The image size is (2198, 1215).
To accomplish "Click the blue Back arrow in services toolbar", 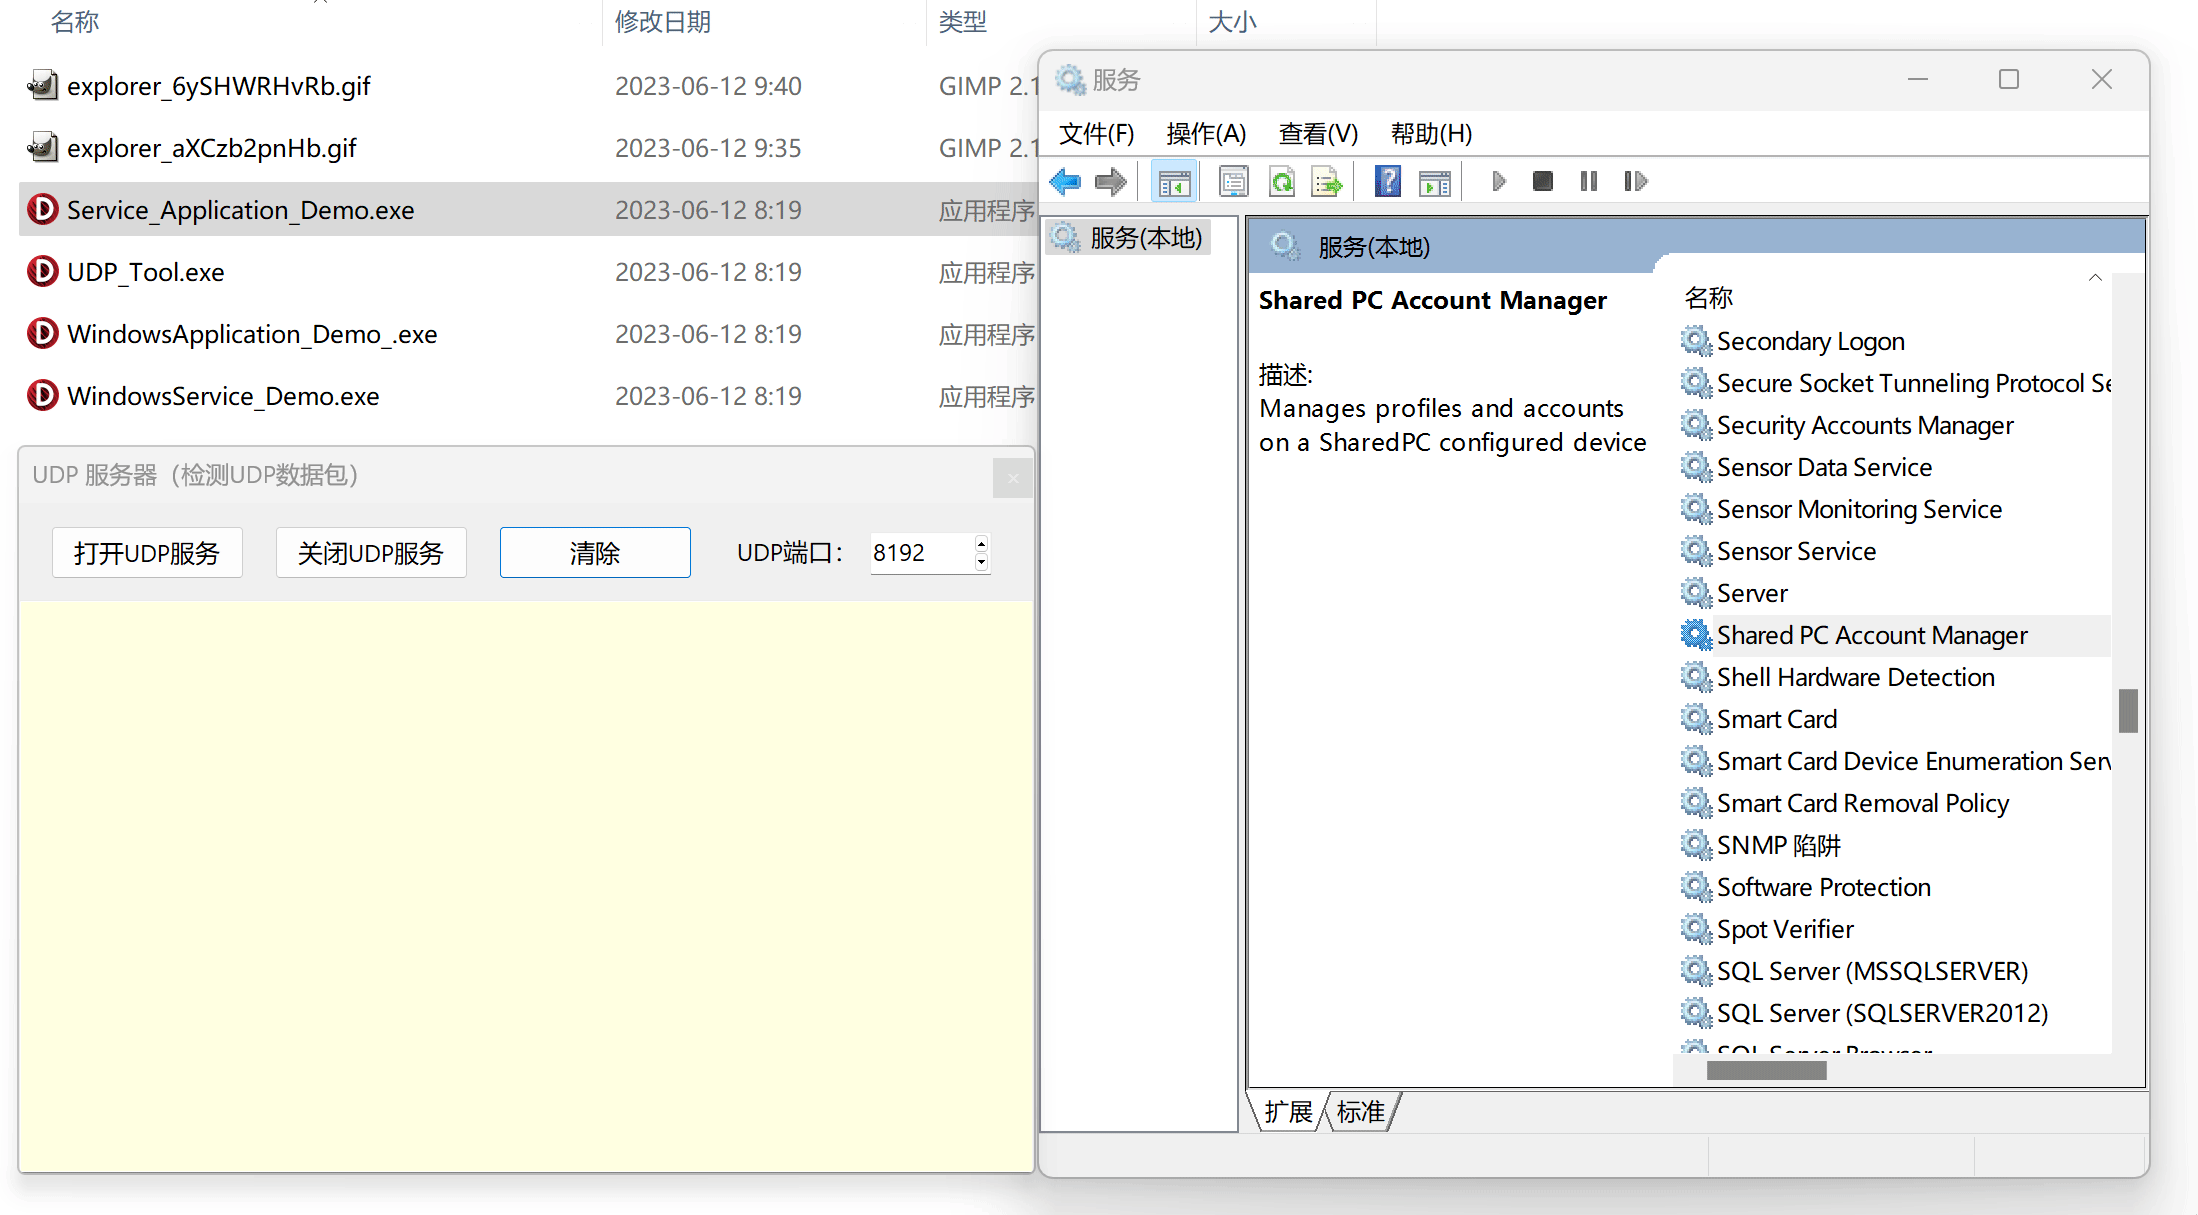I will [x=1065, y=182].
